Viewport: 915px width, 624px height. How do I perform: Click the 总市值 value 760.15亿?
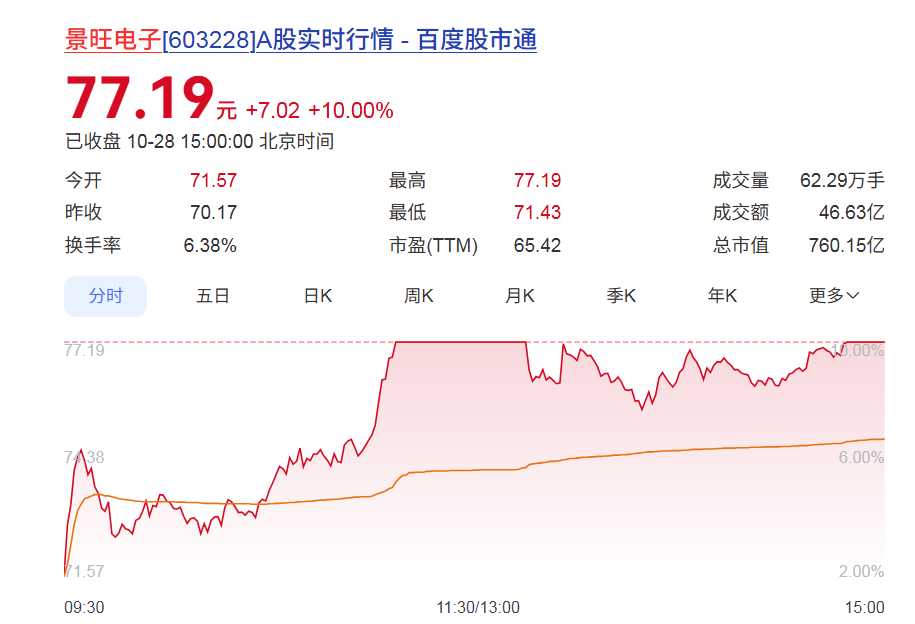pos(846,245)
